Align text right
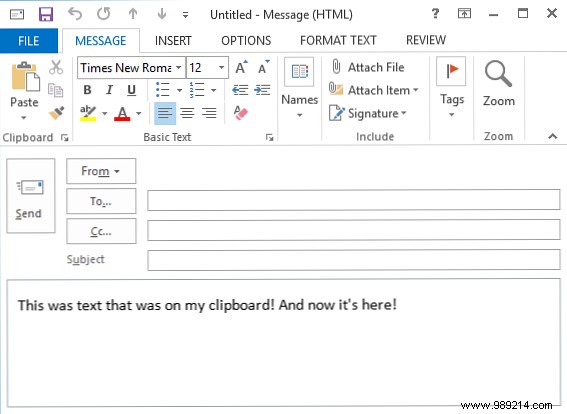The image size is (567, 414). click(x=209, y=113)
